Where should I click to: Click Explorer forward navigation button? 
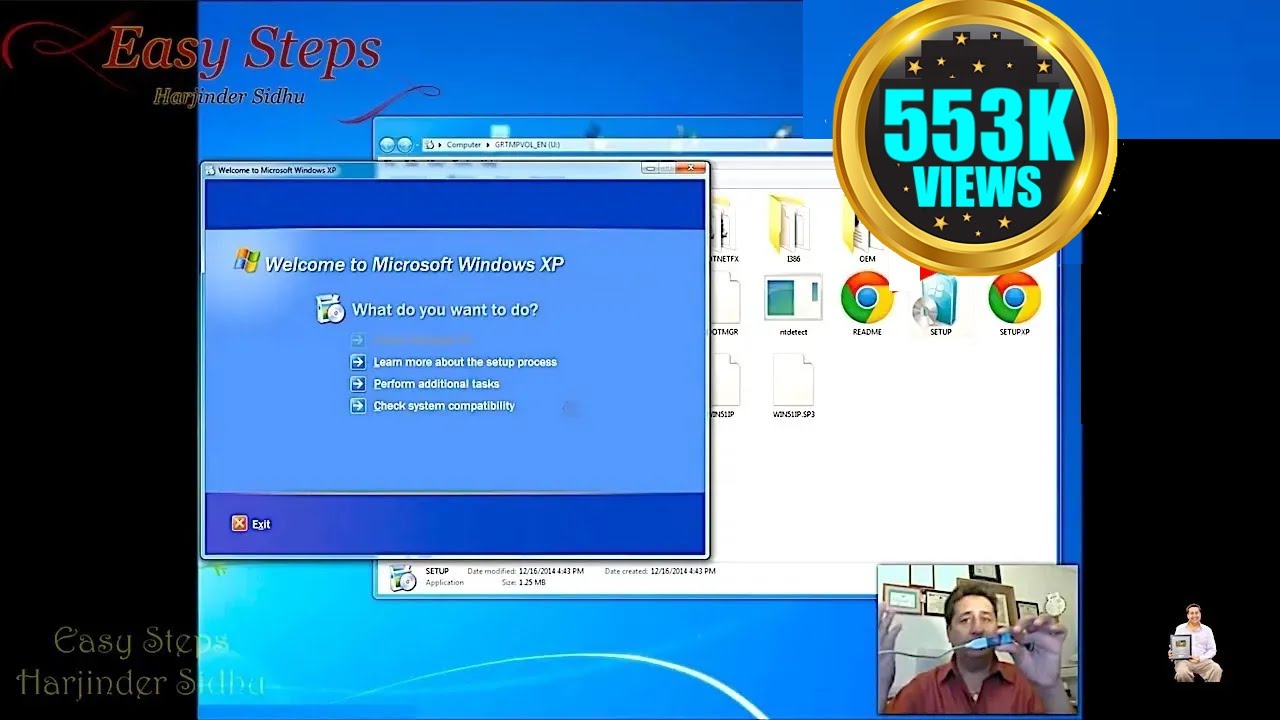(x=404, y=145)
